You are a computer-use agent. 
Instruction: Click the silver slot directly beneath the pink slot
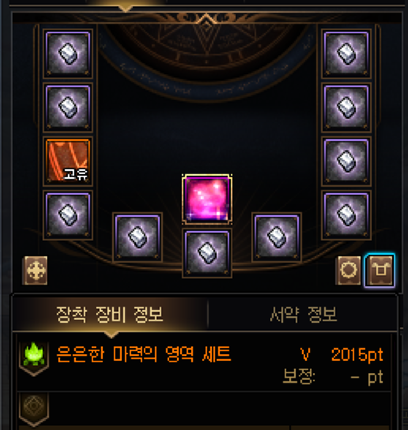(207, 253)
